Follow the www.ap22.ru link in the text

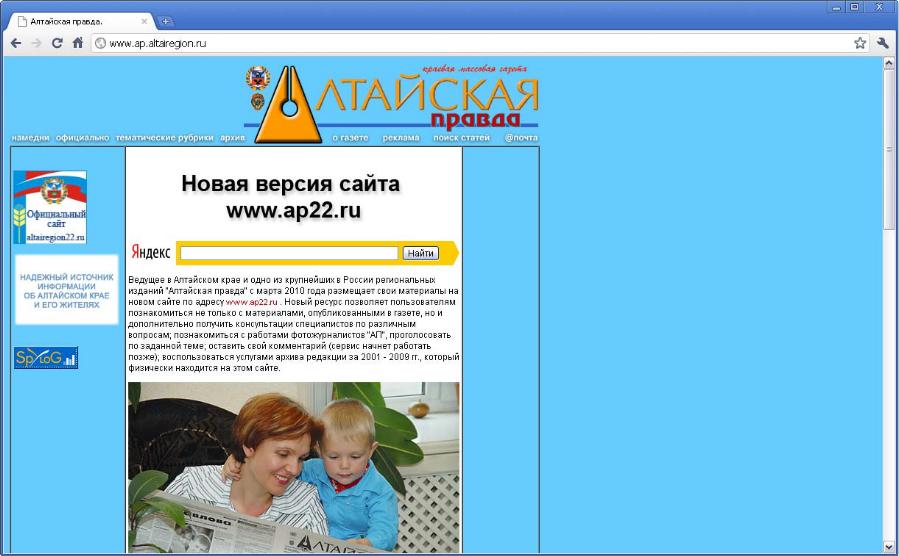point(252,302)
